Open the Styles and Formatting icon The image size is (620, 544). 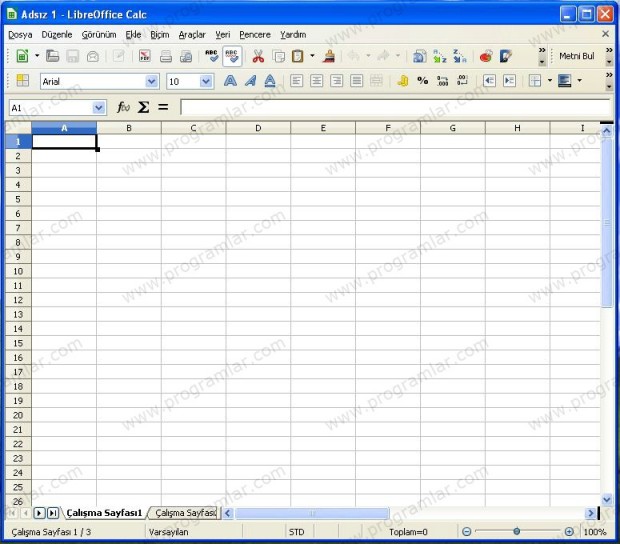pyautogui.click(x=23, y=81)
